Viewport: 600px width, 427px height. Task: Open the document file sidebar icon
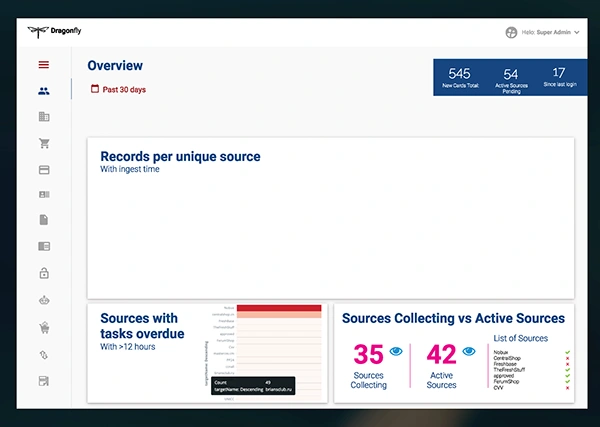pyautogui.click(x=44, y=220)
